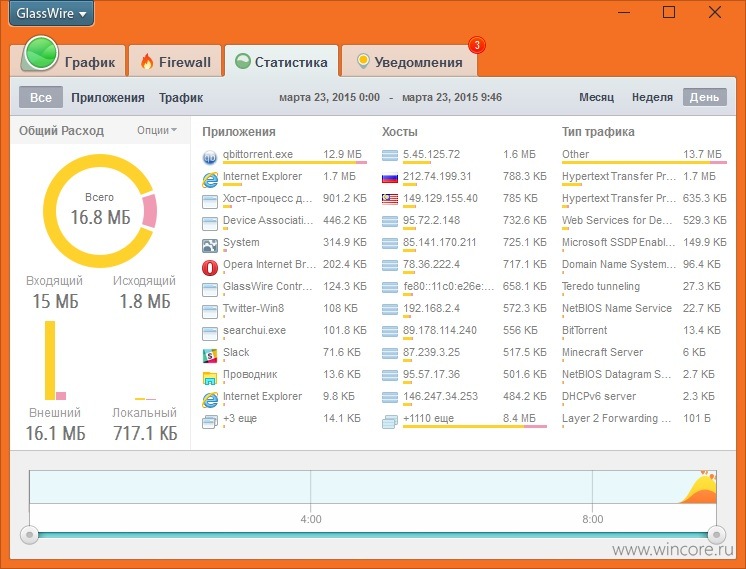The image size is (746, 569).
Task: Select the Minecraft Server traffic type
Action: pos(644,353)
